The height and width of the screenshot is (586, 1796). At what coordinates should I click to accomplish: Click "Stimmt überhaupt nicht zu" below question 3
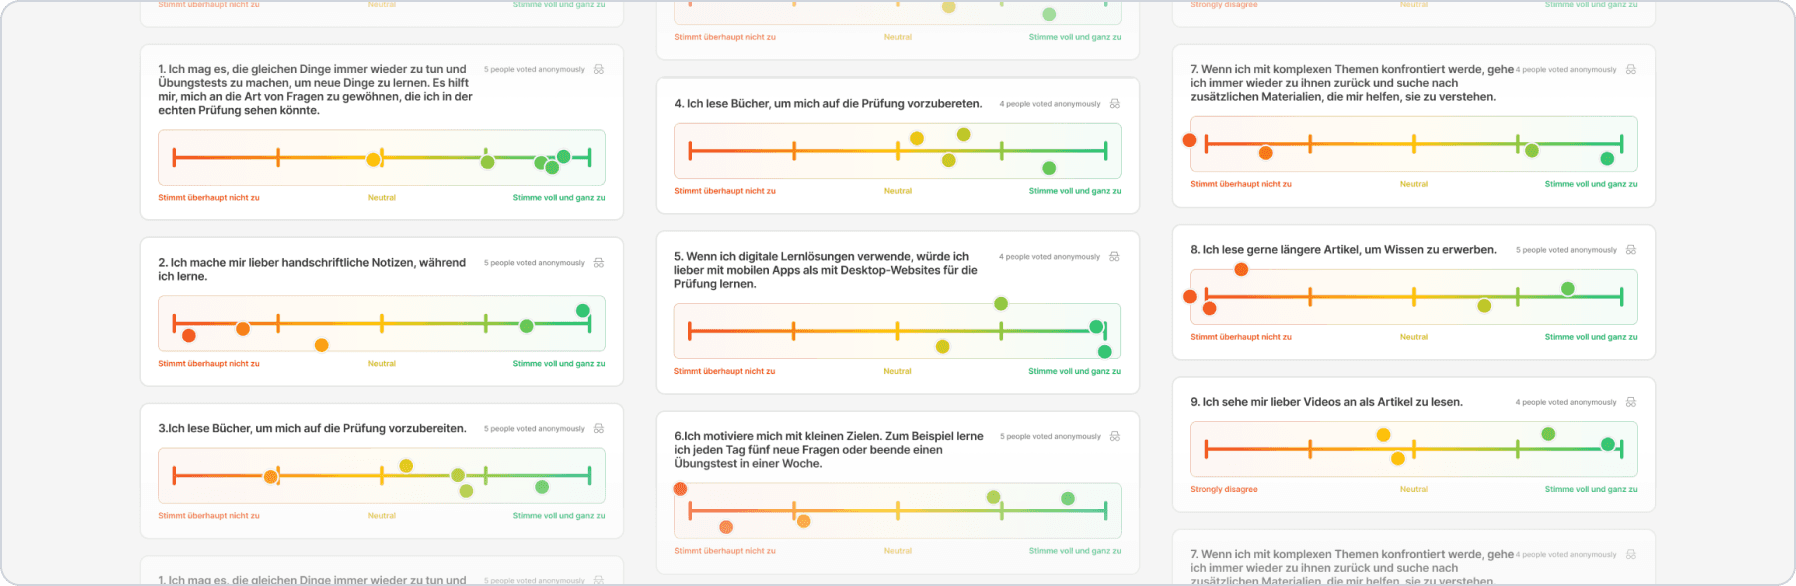[209, 516]
